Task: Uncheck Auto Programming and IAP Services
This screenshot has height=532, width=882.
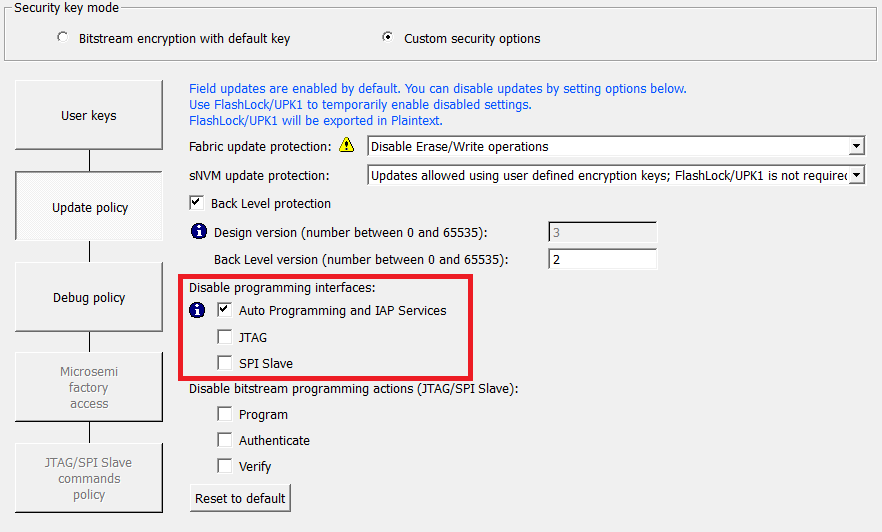Action: click(225, 310)
